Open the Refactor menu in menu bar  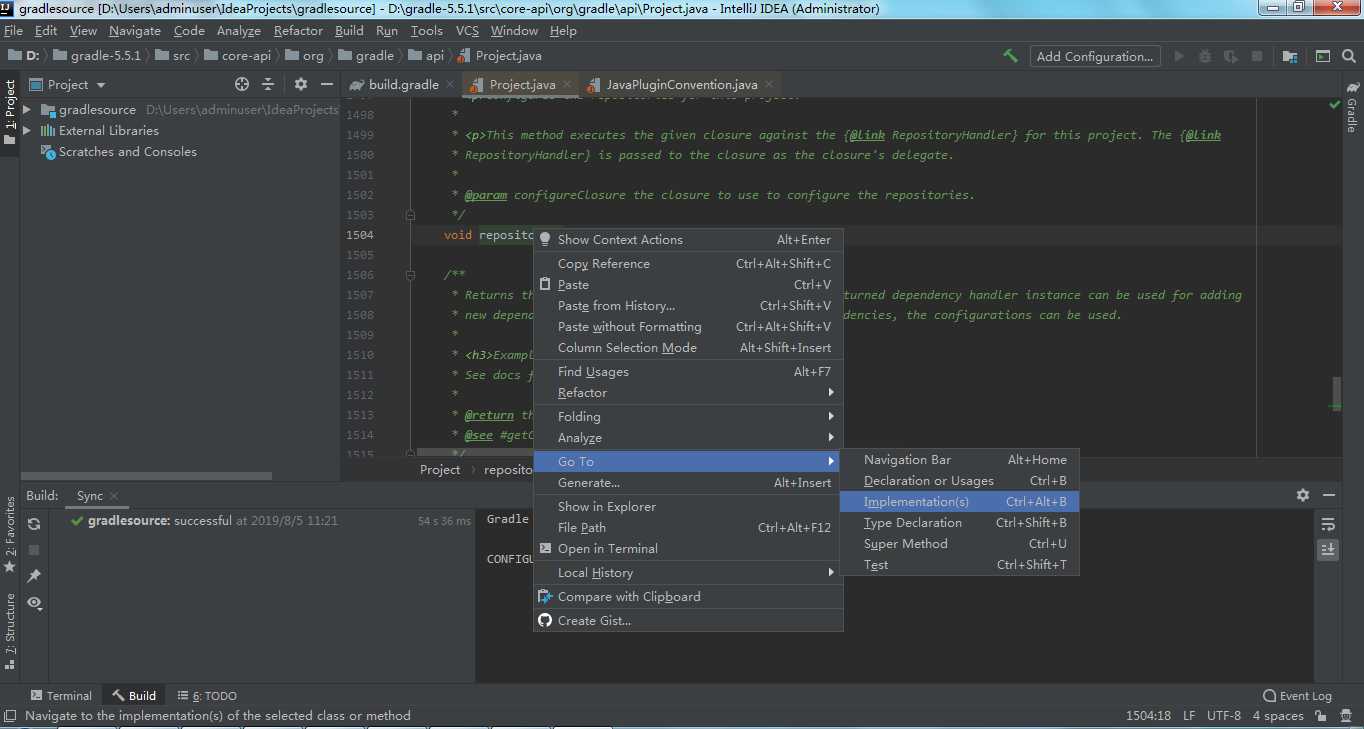tap(298, 30)
